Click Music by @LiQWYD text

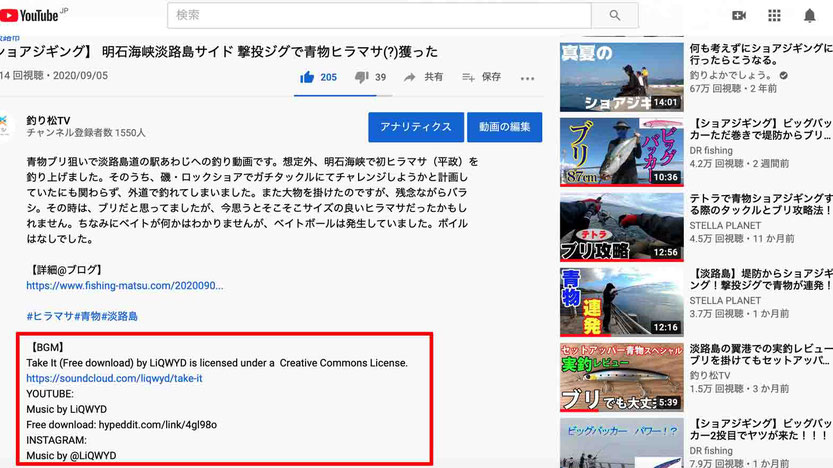71,455
